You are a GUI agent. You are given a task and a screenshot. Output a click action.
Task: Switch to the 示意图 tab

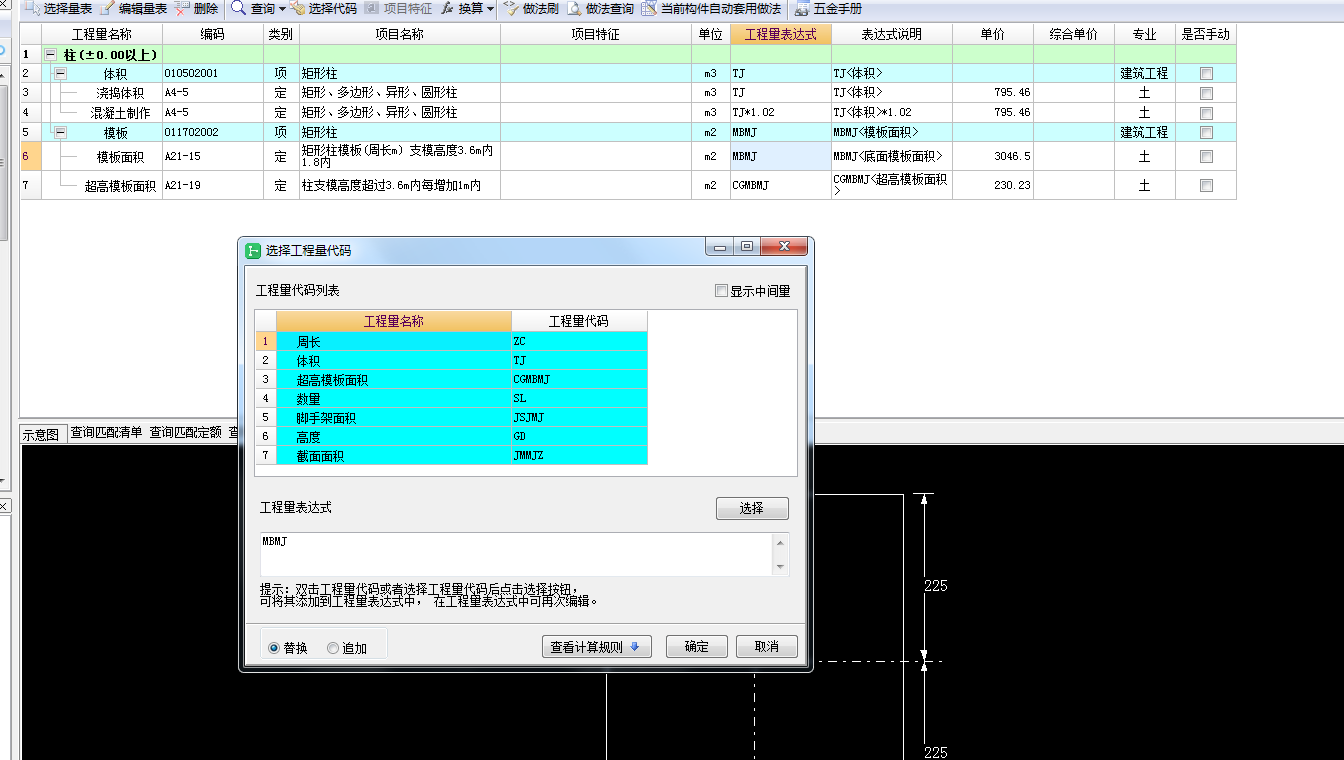(41, 434)
